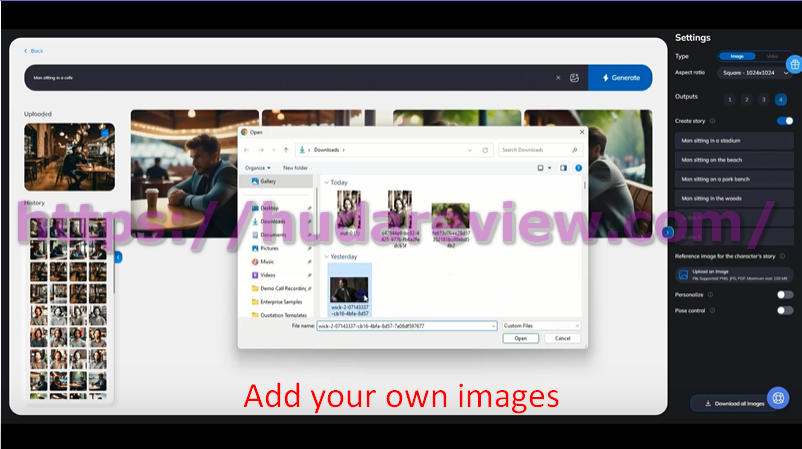Click Open to confirm the file selection
802x449 pixels.
pos(520,339)
